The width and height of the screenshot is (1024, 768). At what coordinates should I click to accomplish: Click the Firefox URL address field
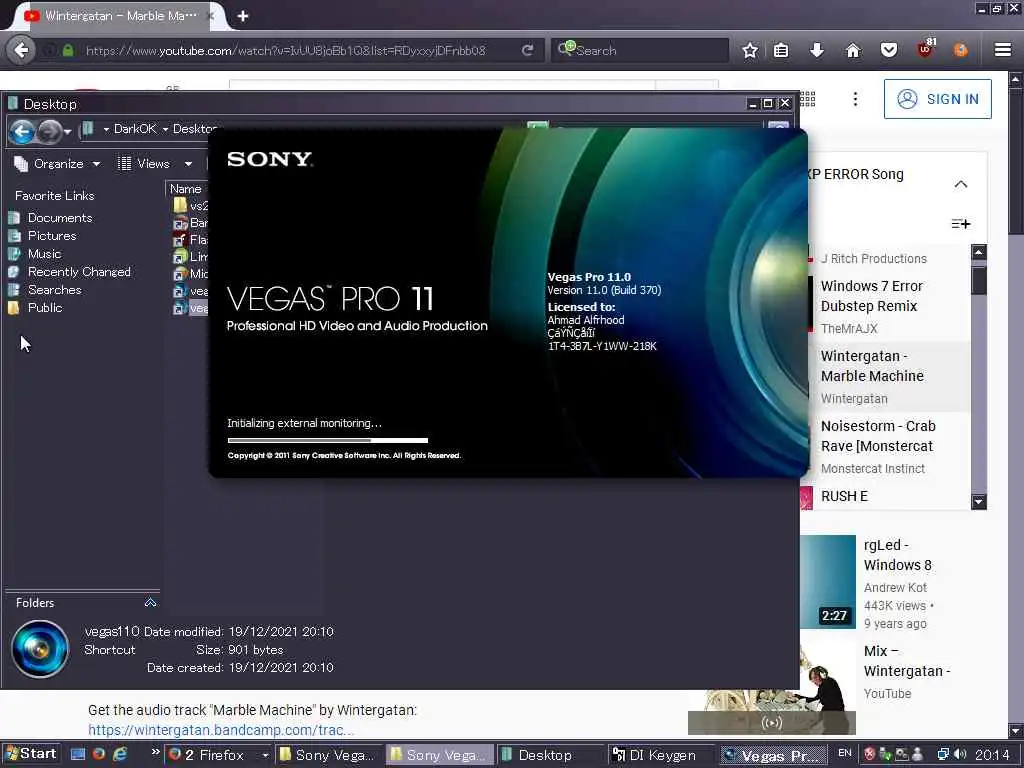coord(285,50)
